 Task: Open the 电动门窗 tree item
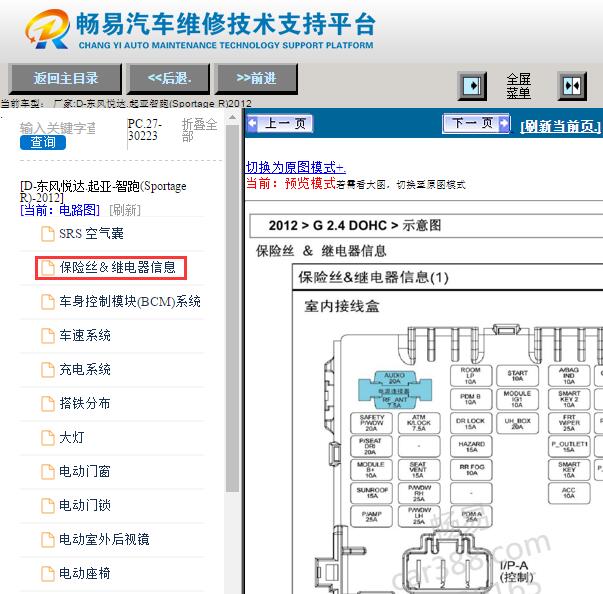tap(85, 471)
